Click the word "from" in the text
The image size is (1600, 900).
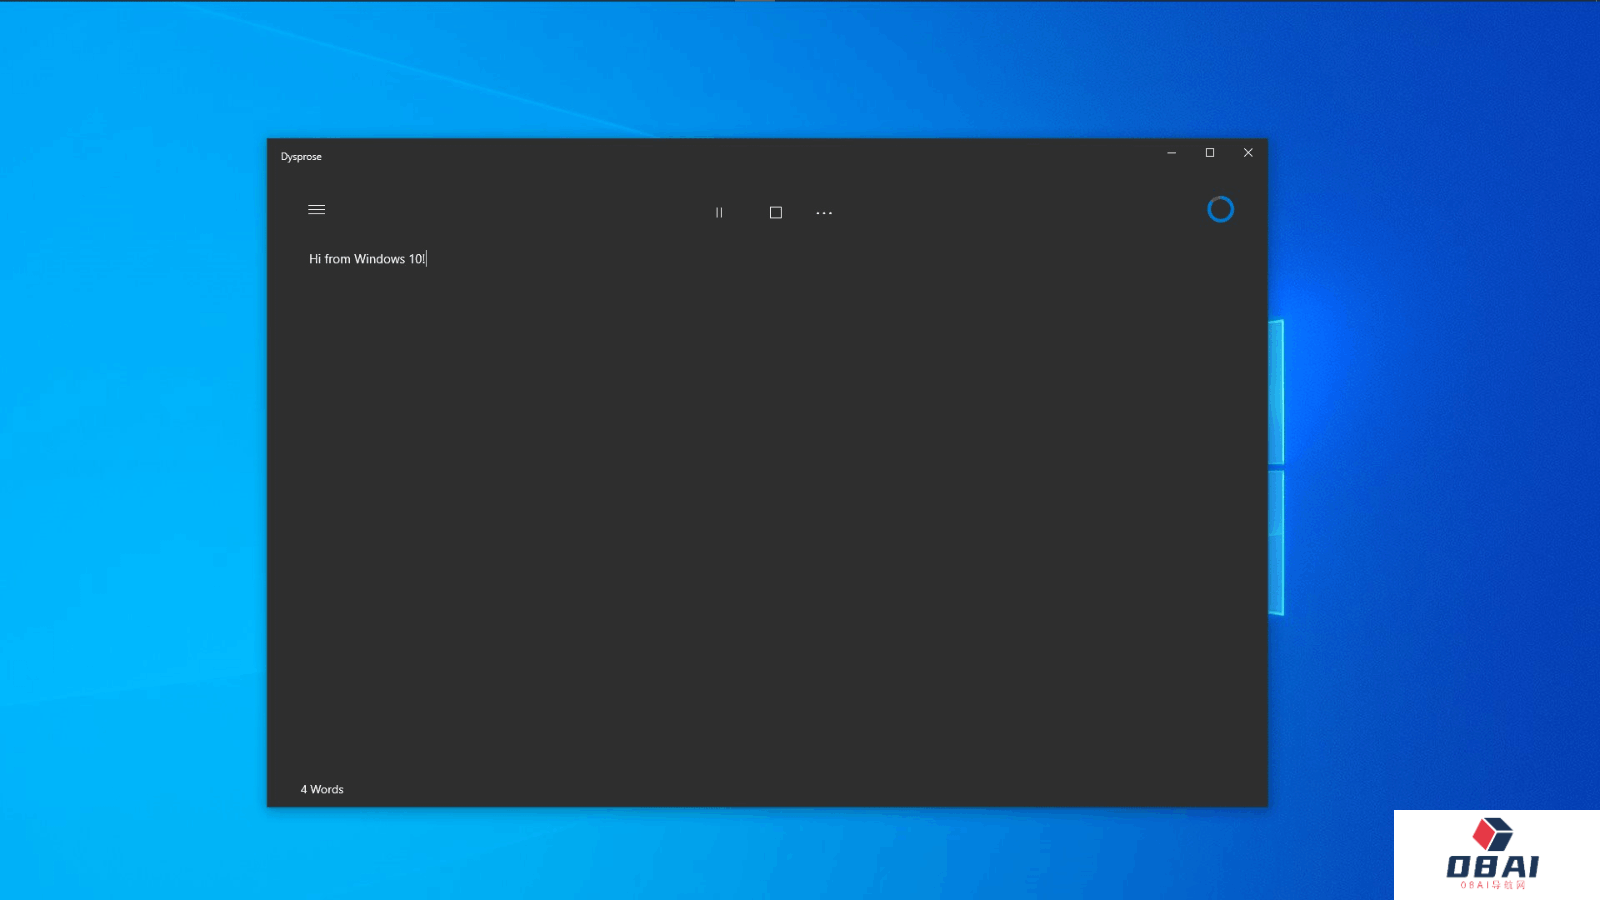click(x=337, y=259)
